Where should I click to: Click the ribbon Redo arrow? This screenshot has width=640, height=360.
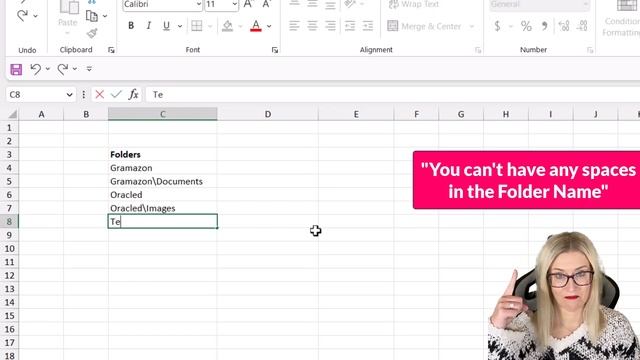pyautogui.click(x=22, y=16)
